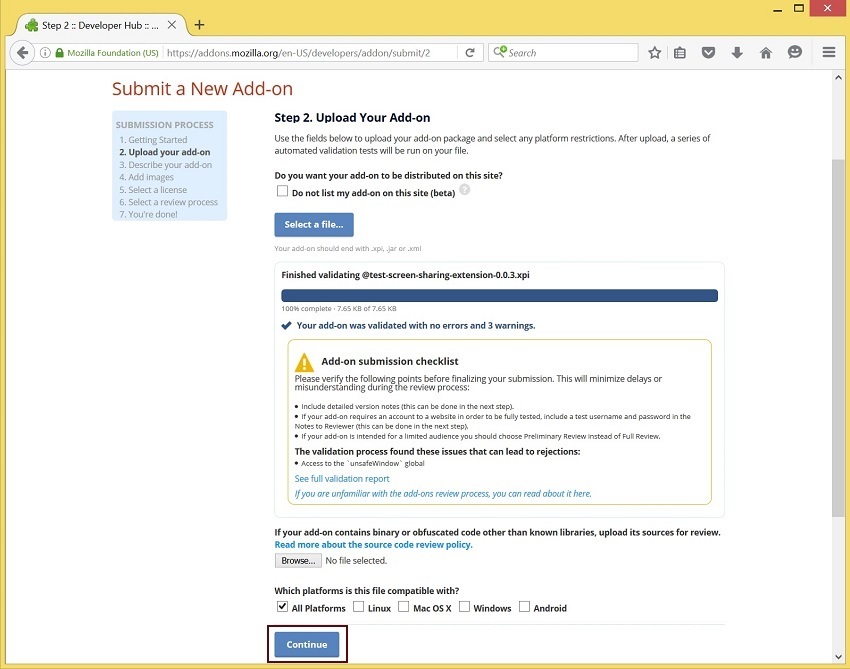The width and height of the screenshot is (850, 669).
Task: Click the yellow warning triangle icon
Action: click(304, 362)
